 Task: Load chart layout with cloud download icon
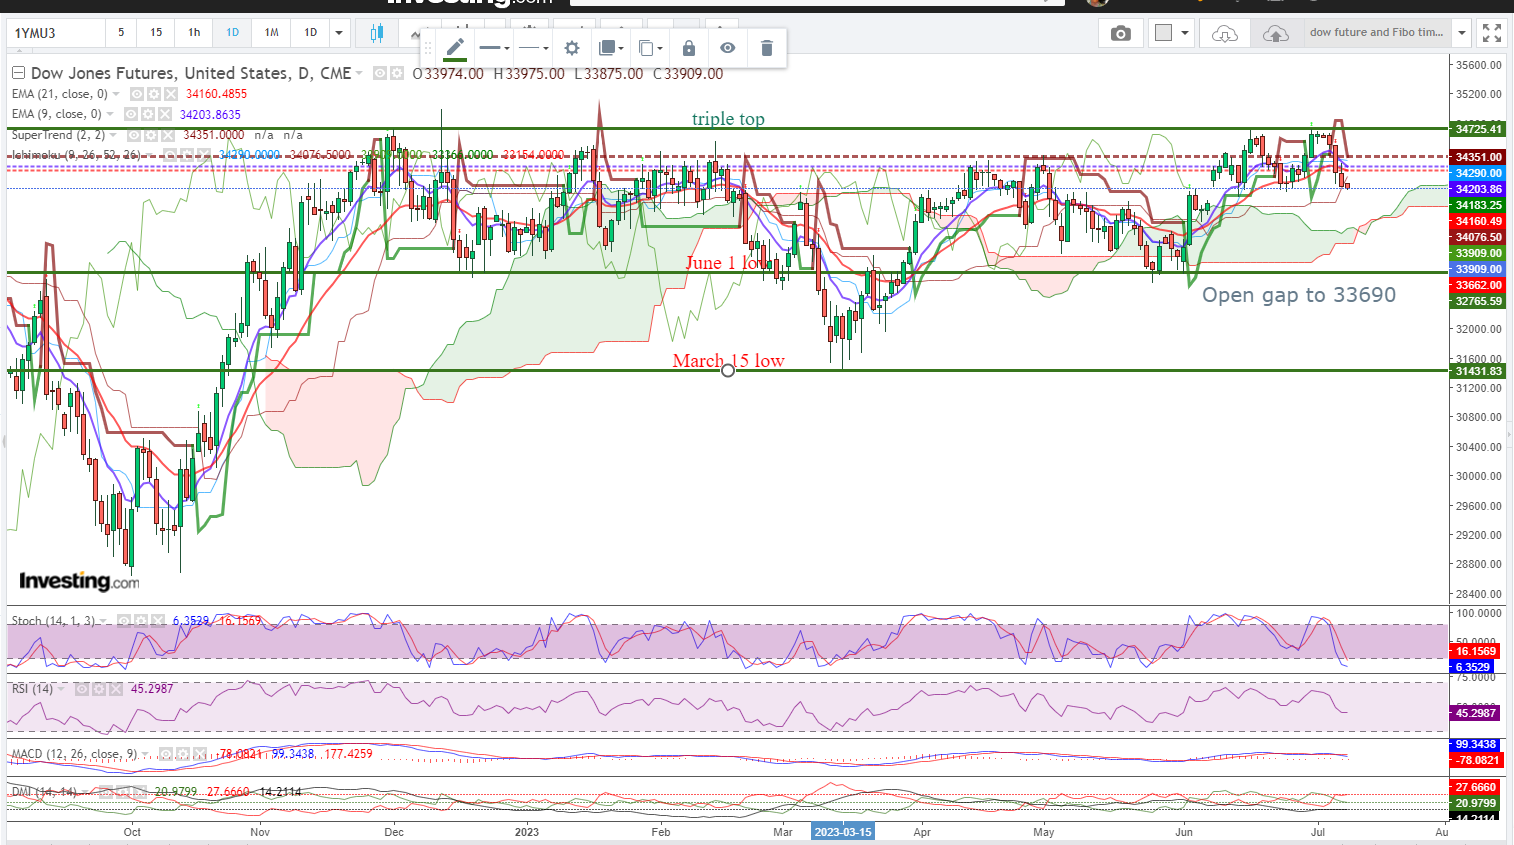click(x=1224, y=33)
